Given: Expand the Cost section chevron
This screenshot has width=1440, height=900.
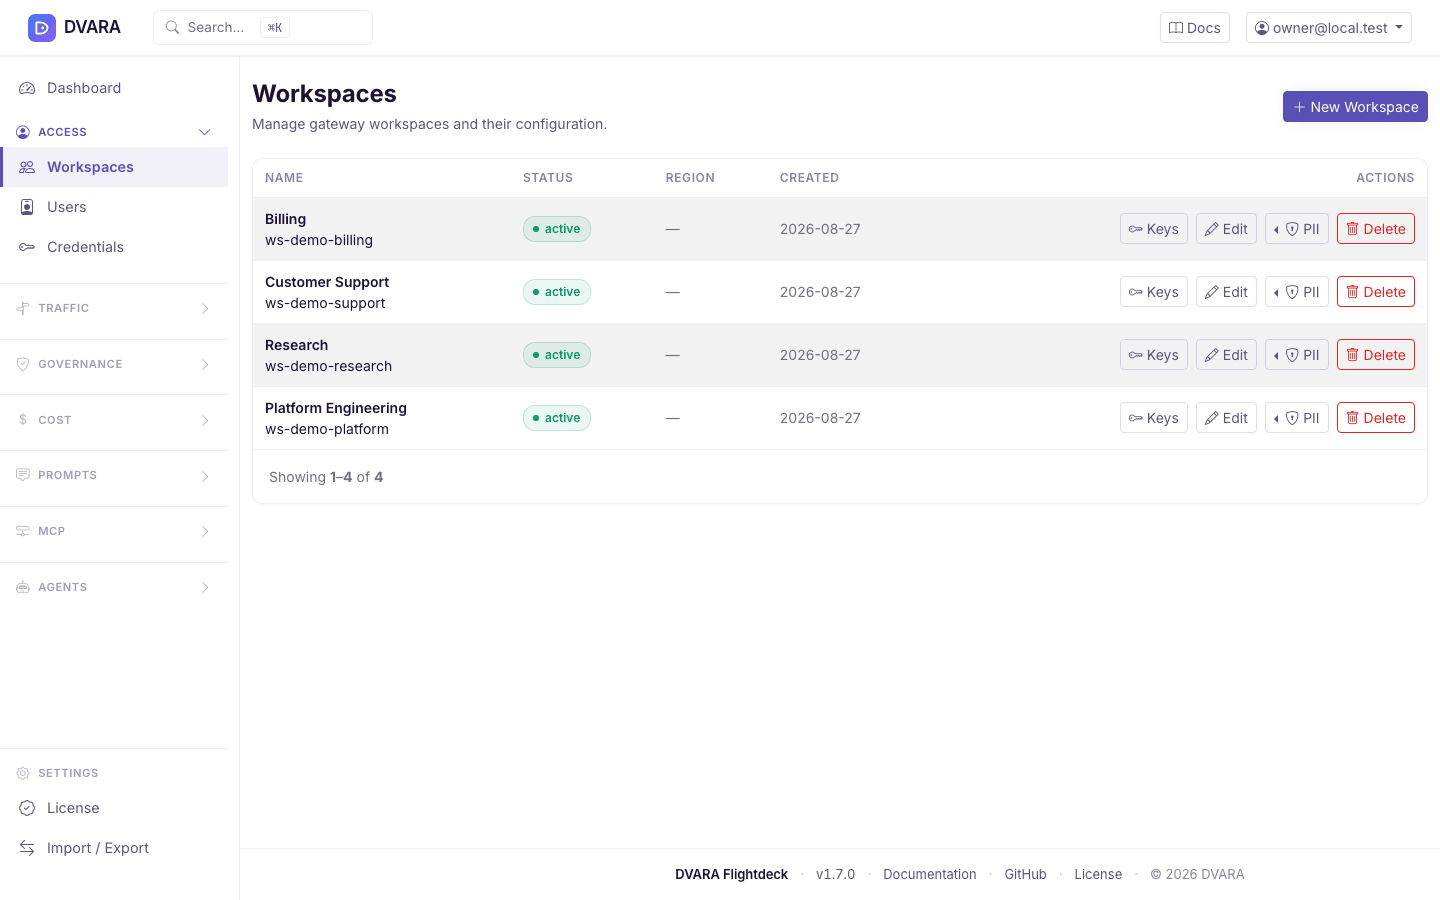Looking at the screenshot, I should point(205,420).
